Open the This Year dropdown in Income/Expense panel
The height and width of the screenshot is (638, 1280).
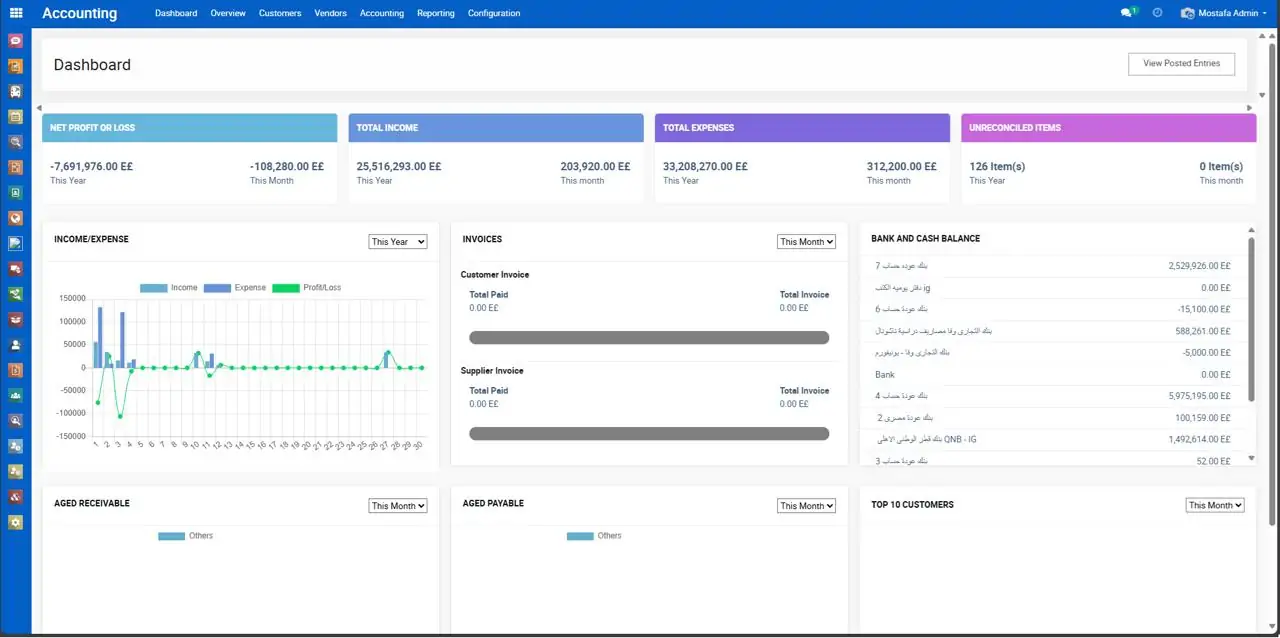tap(397, 241)
